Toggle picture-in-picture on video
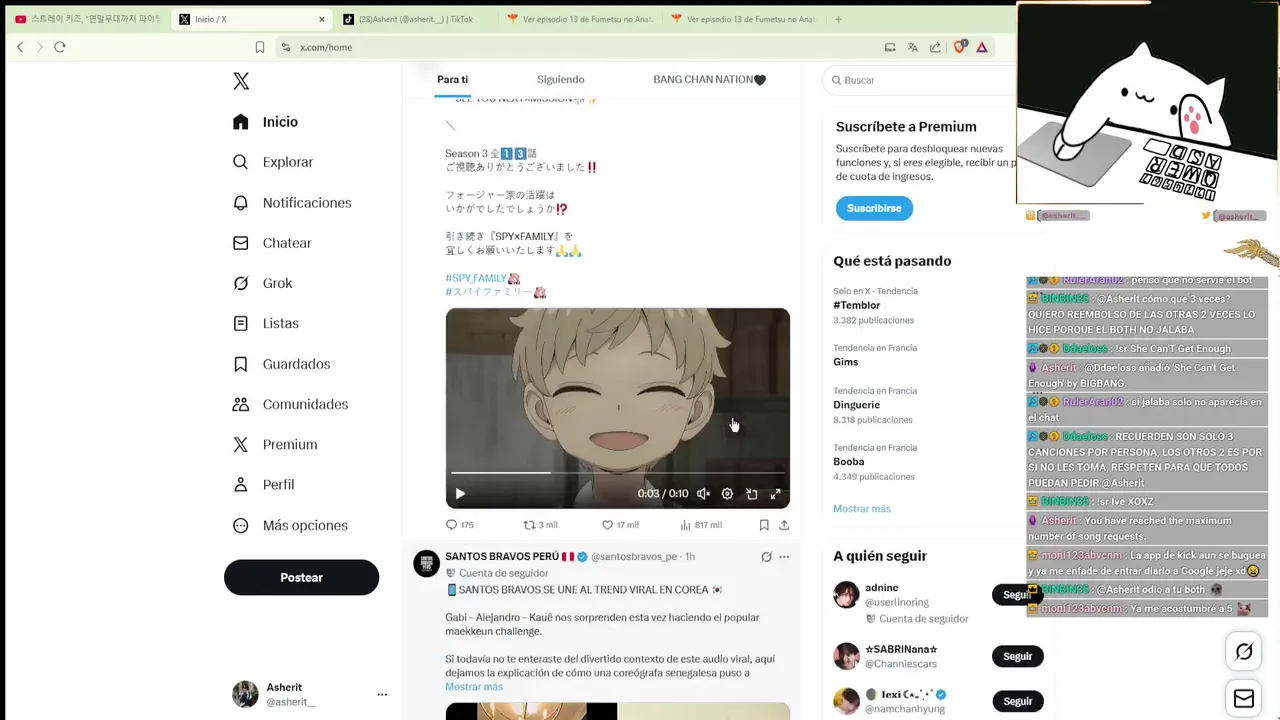This screenshot has width=1280, height=720. point(751,494)
